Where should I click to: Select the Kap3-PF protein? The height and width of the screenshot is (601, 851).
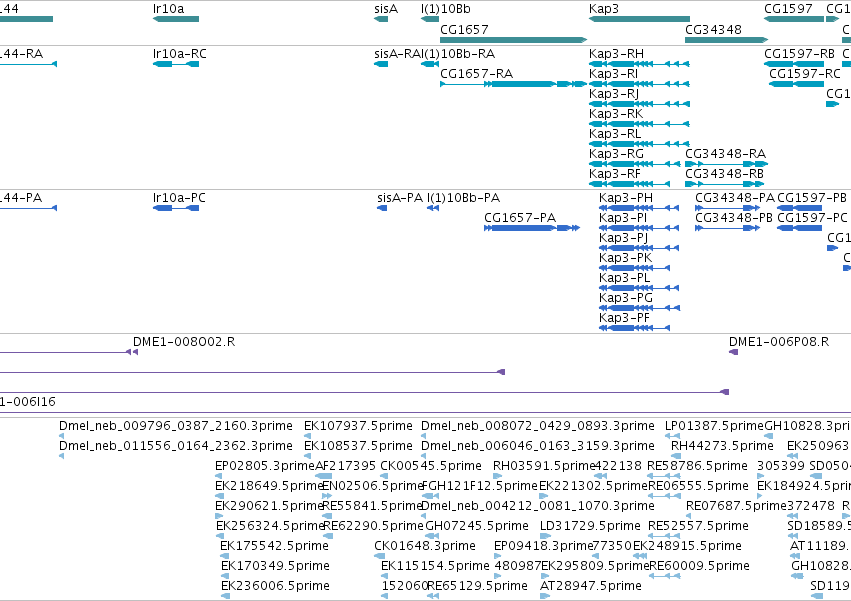[634, 328]
